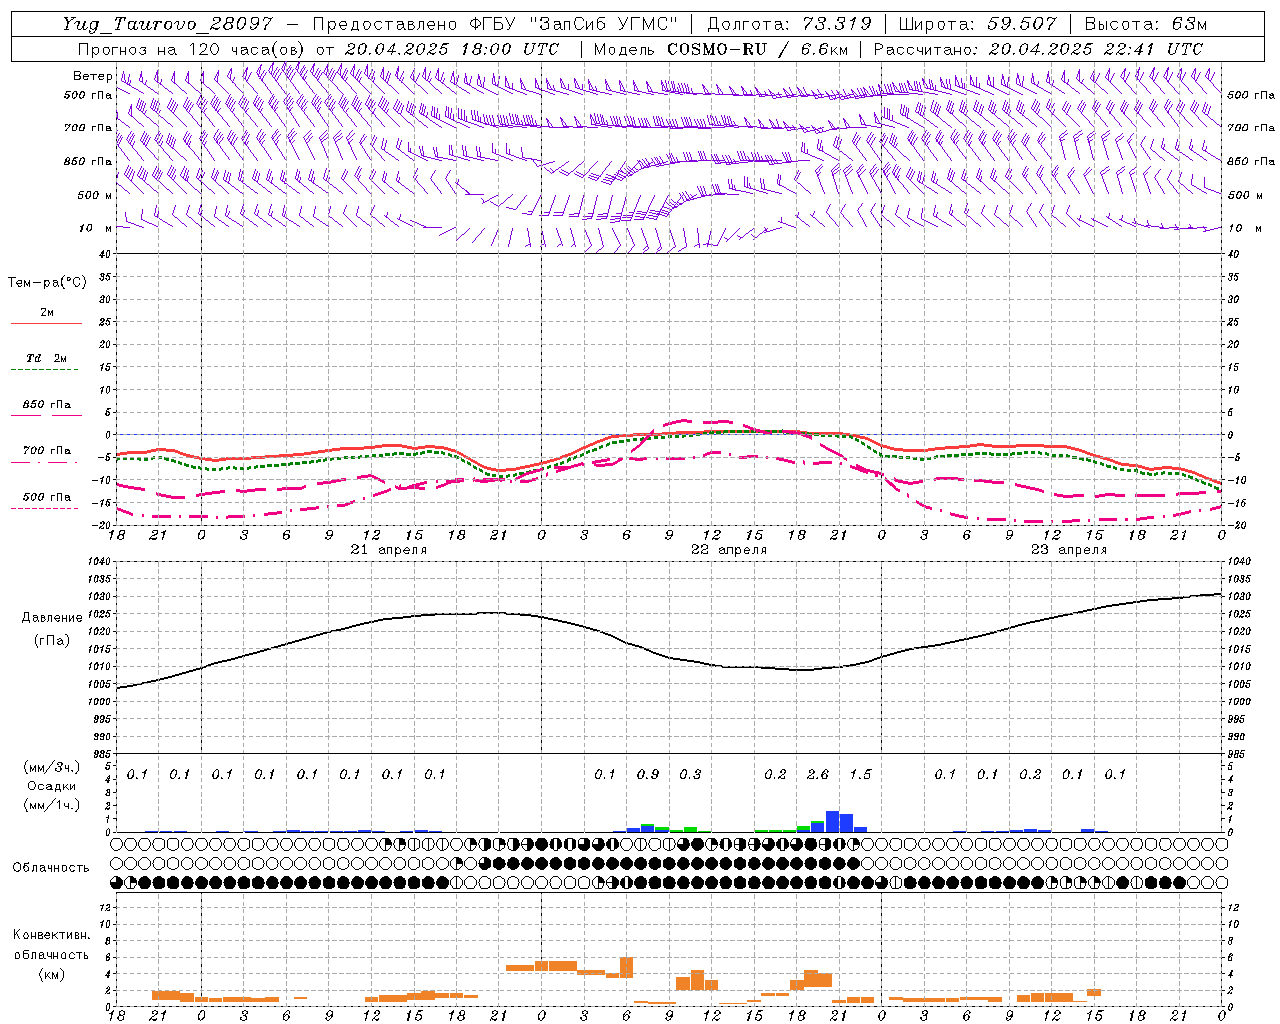Click the 700 гПа temperature legend entry

(x=47, y=451)
